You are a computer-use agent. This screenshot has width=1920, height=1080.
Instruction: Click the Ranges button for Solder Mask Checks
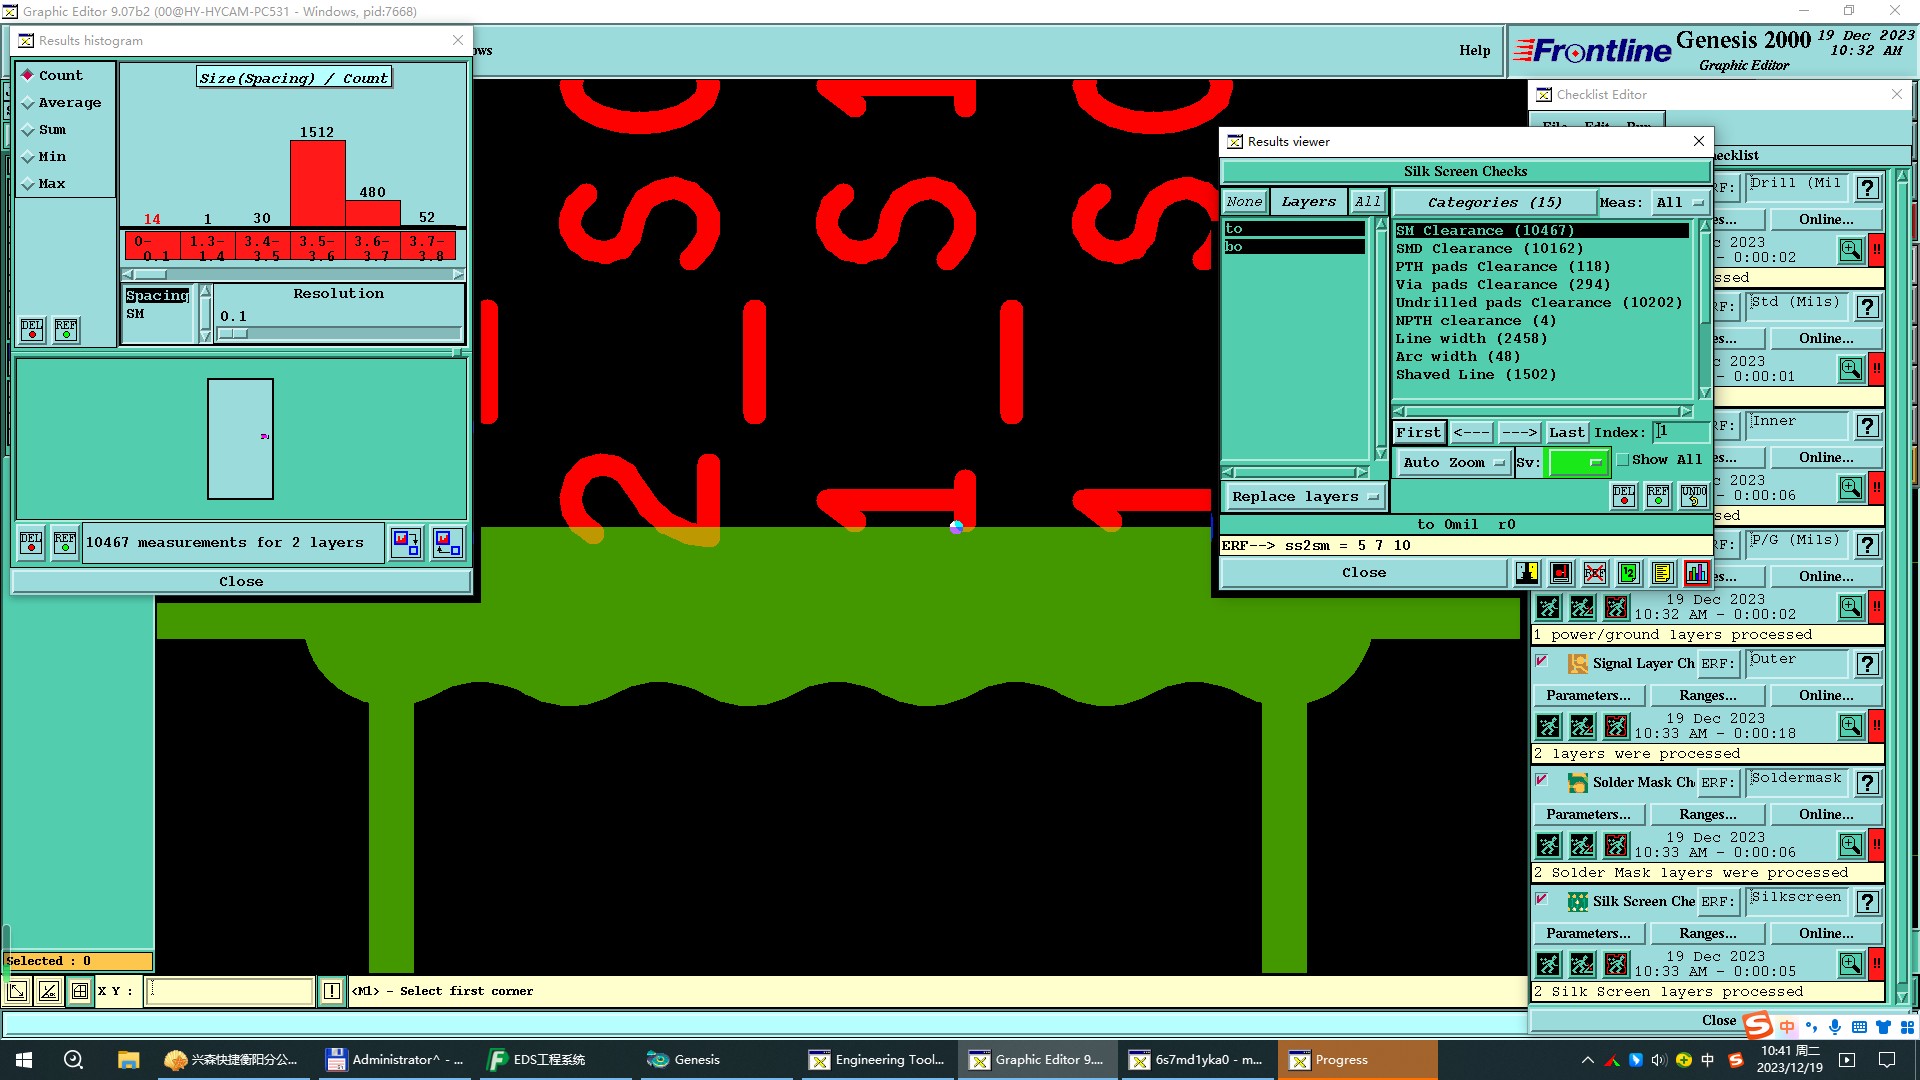(1707, 815)
